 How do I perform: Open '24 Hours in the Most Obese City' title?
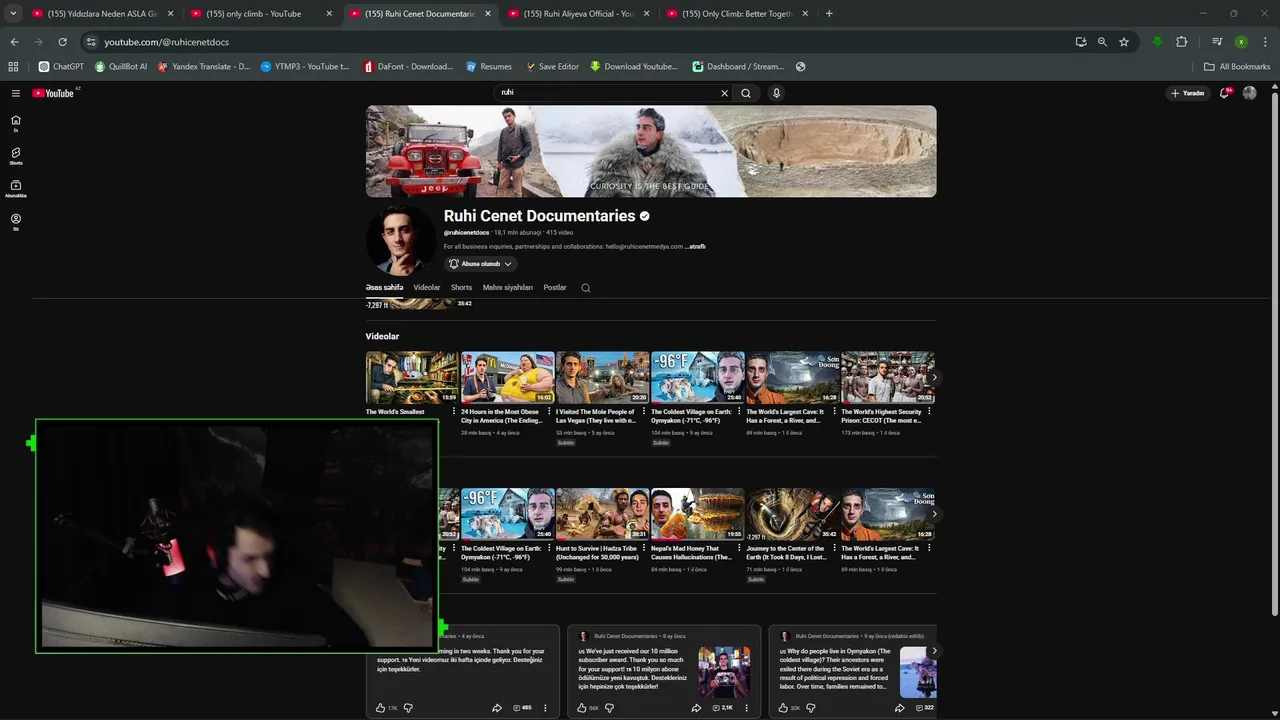click(x=501, y=416)
